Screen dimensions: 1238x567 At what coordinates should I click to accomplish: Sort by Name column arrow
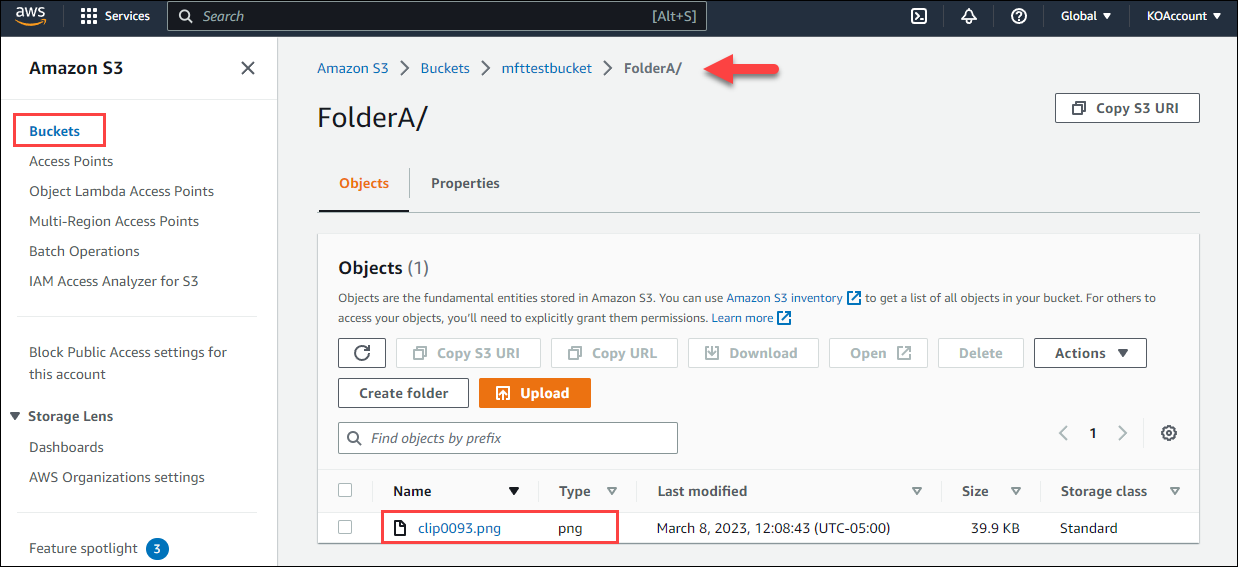tap(514, 491)
